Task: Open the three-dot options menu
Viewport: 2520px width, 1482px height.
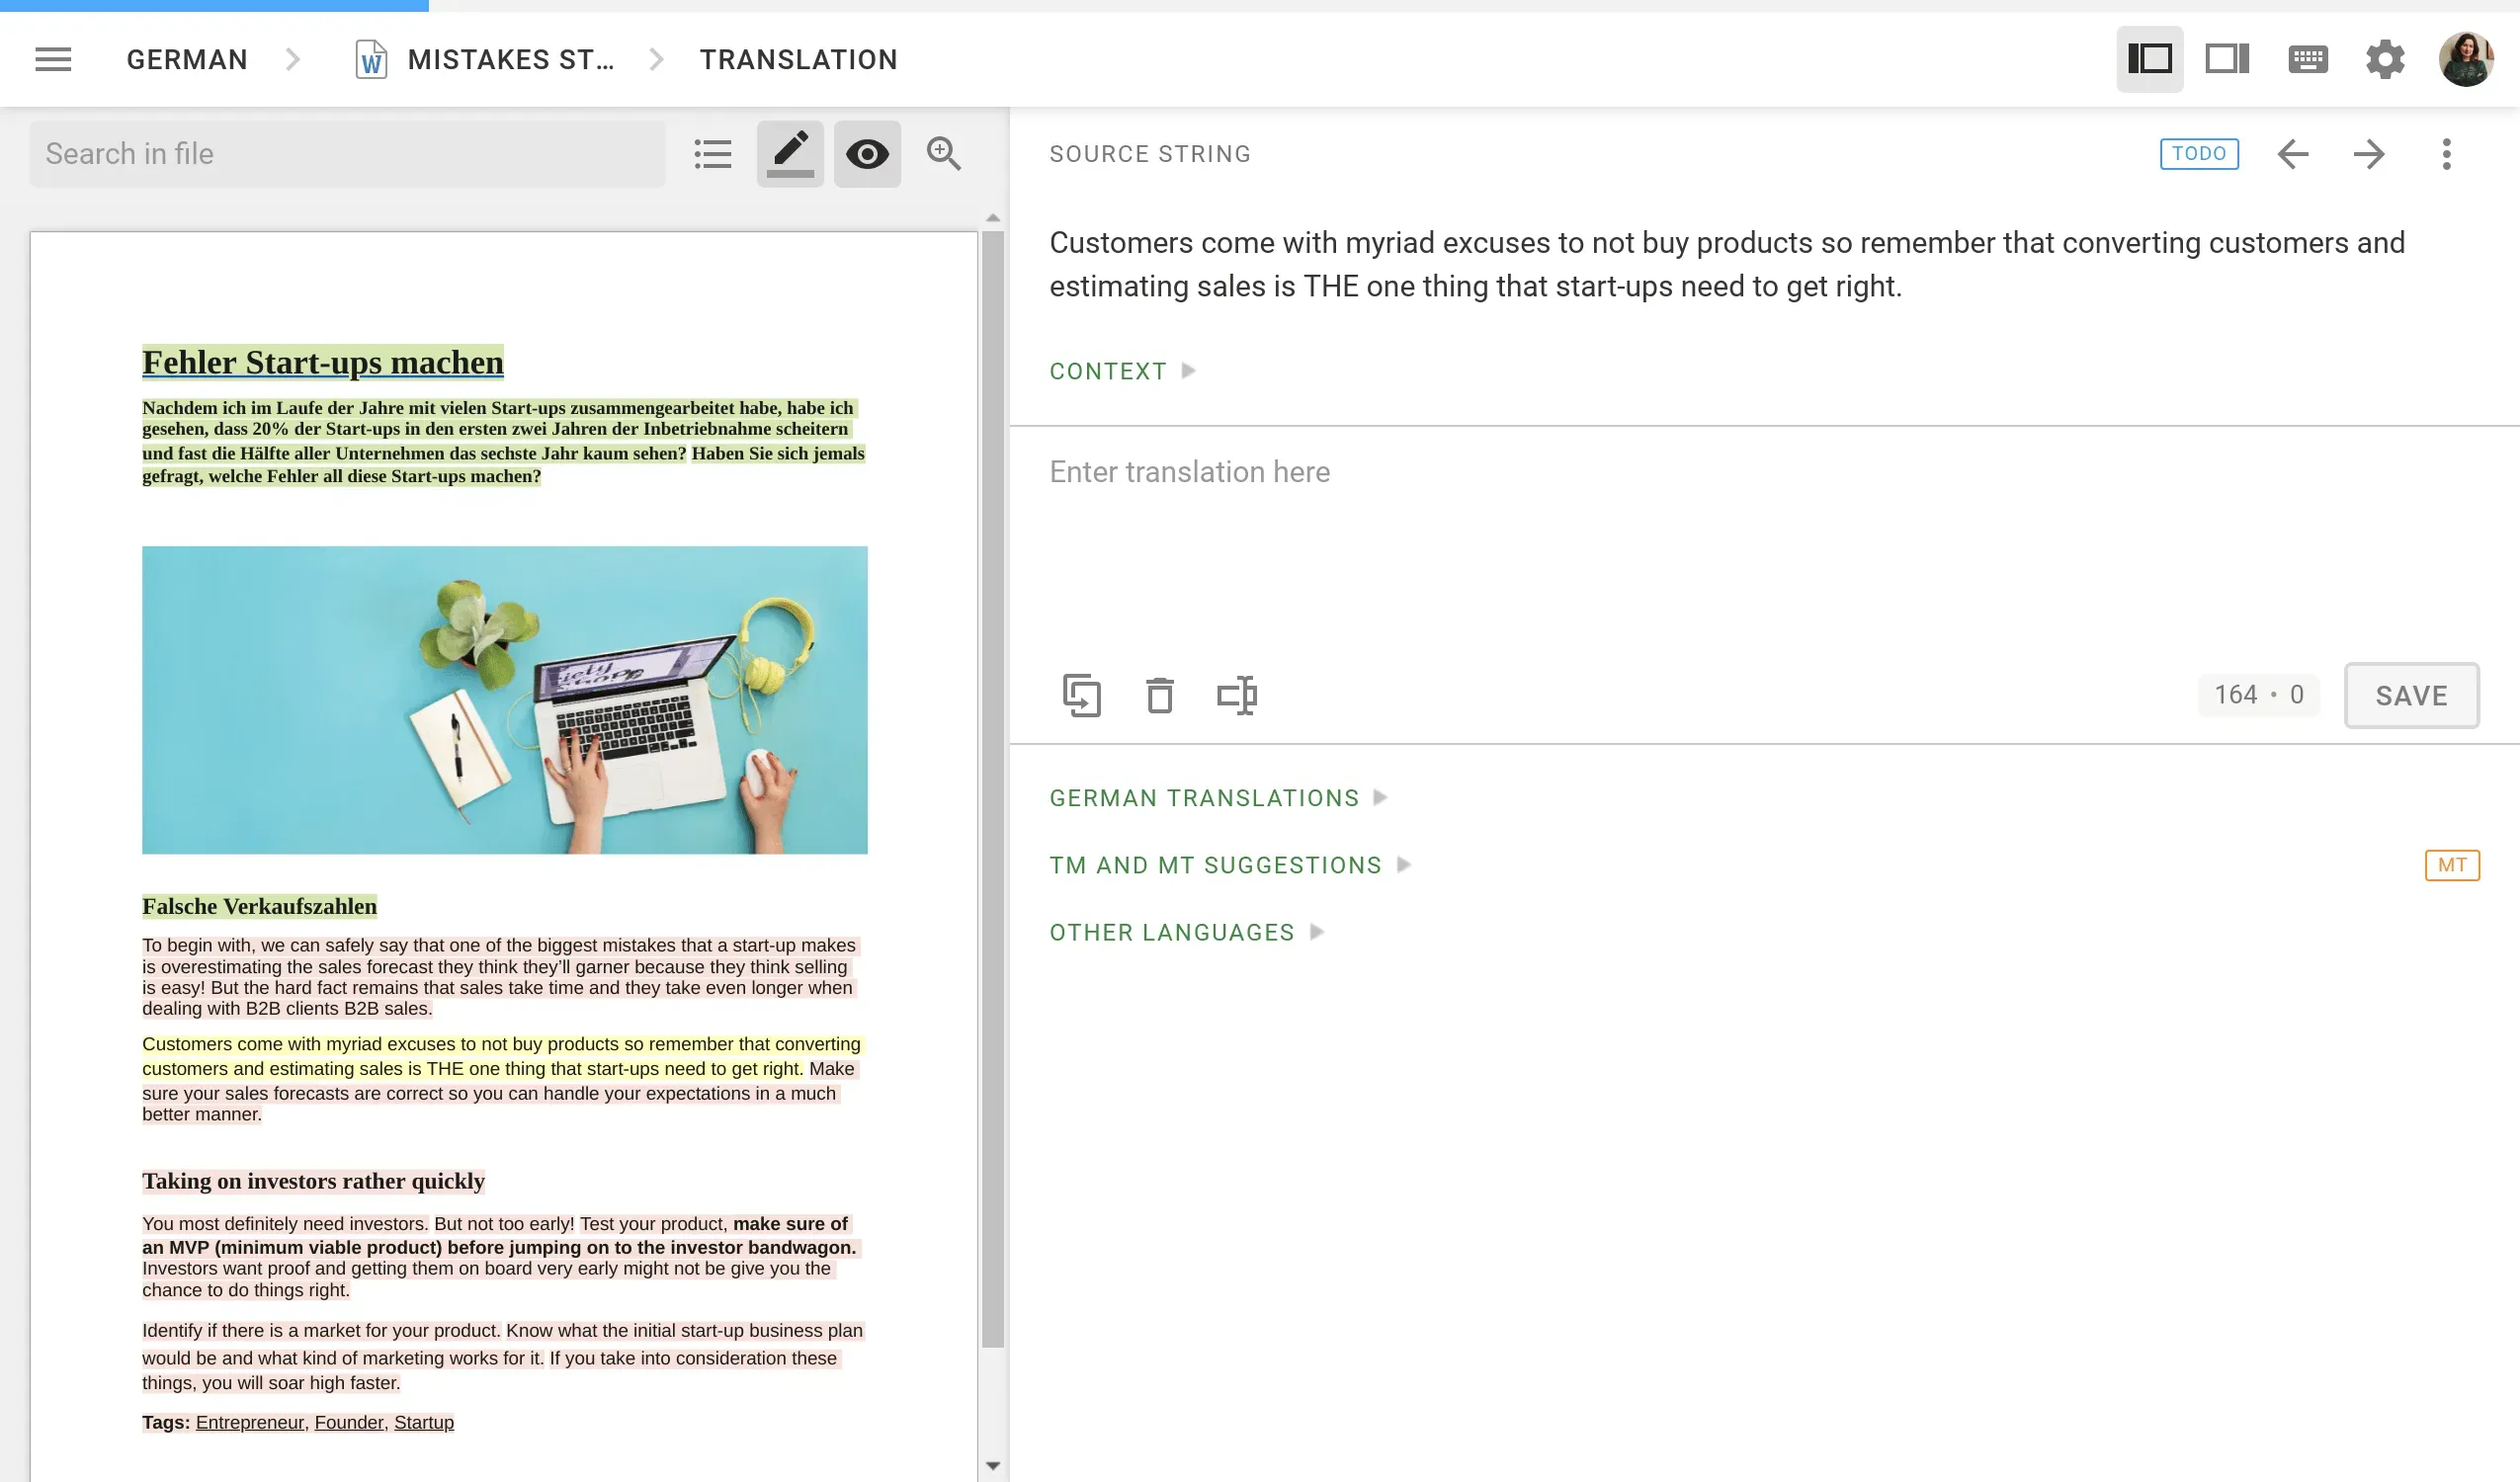Action: (x=2447, y=154)
